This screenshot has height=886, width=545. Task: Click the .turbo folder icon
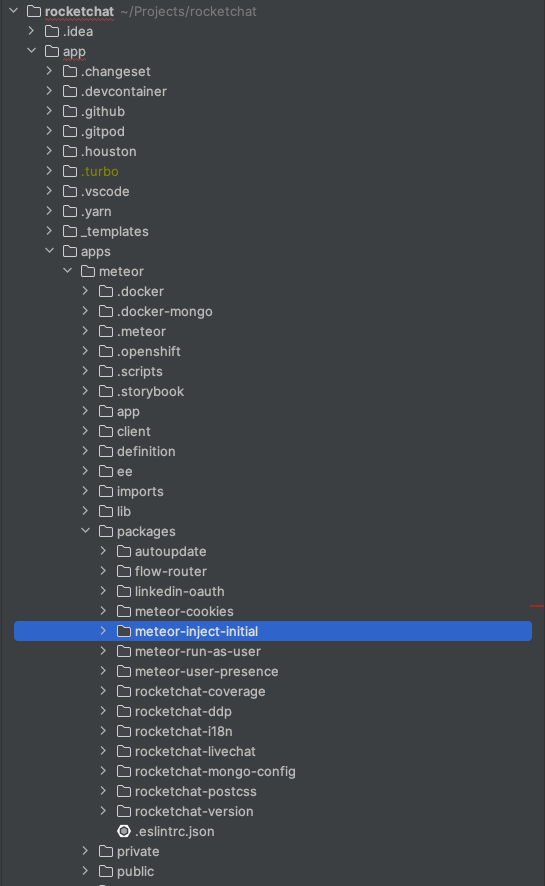(x=70, y=171)
